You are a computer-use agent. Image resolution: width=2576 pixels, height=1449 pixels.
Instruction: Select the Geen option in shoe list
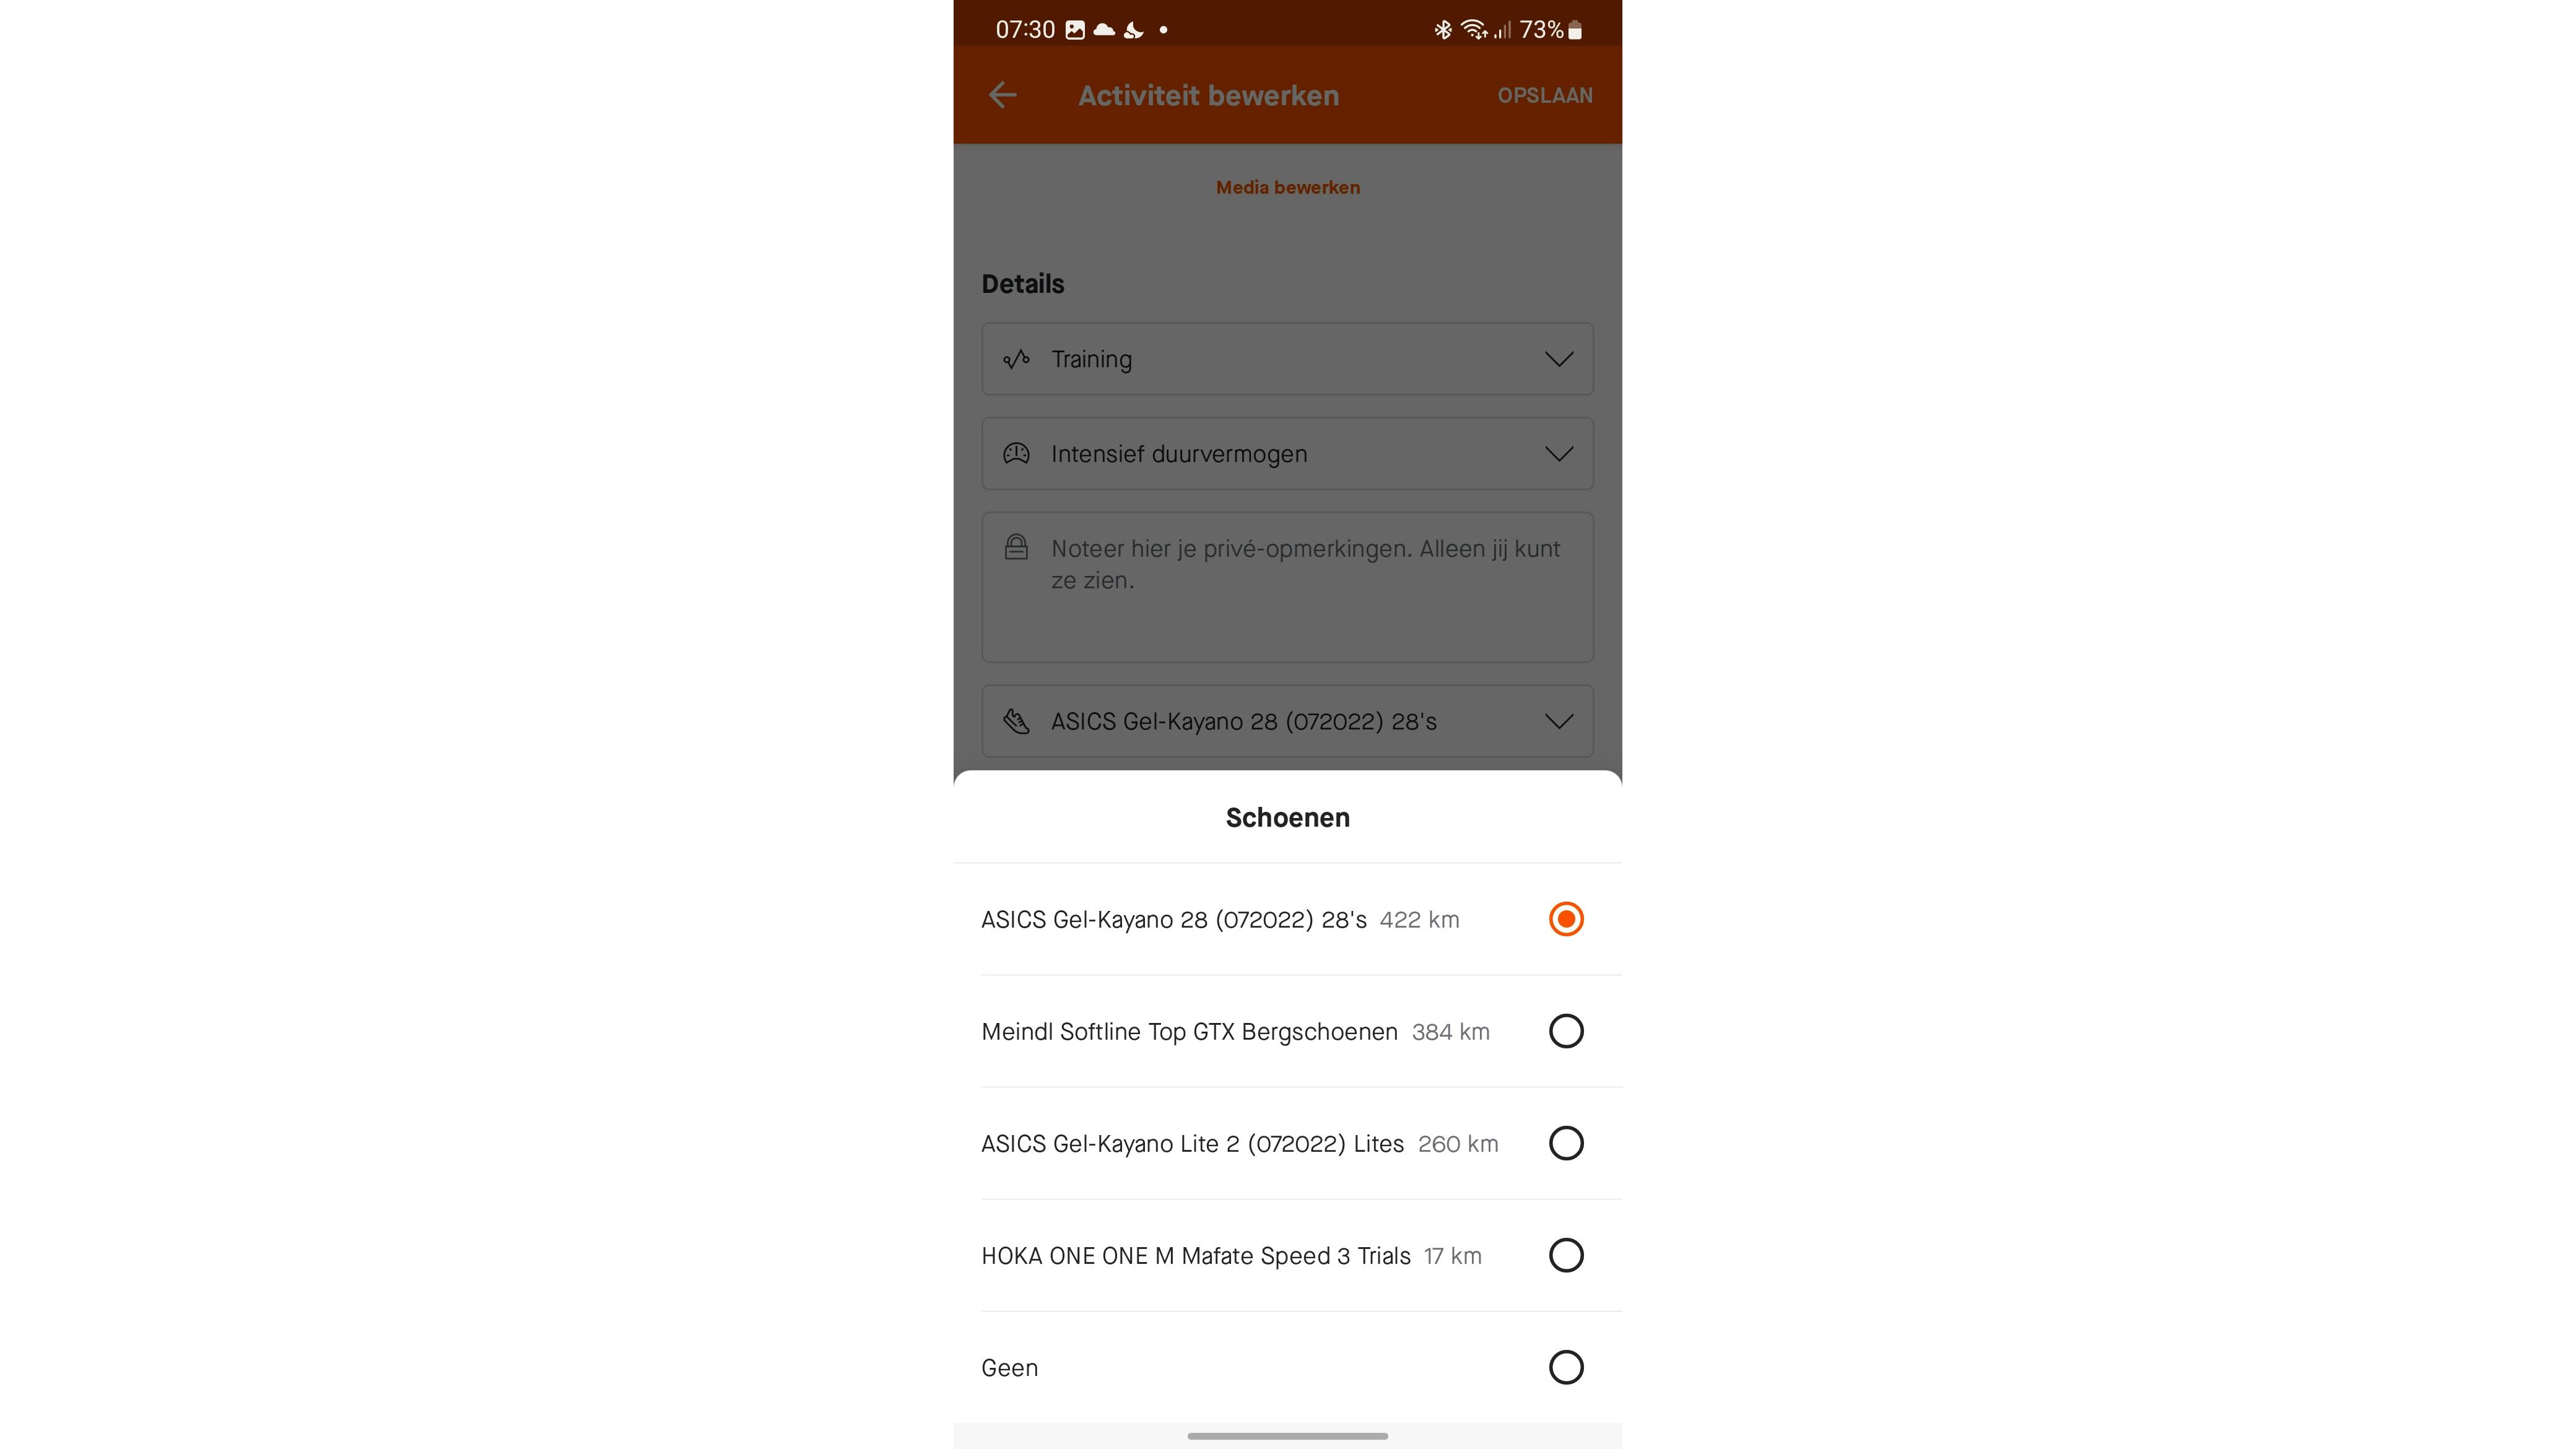coord(1287,1367)
